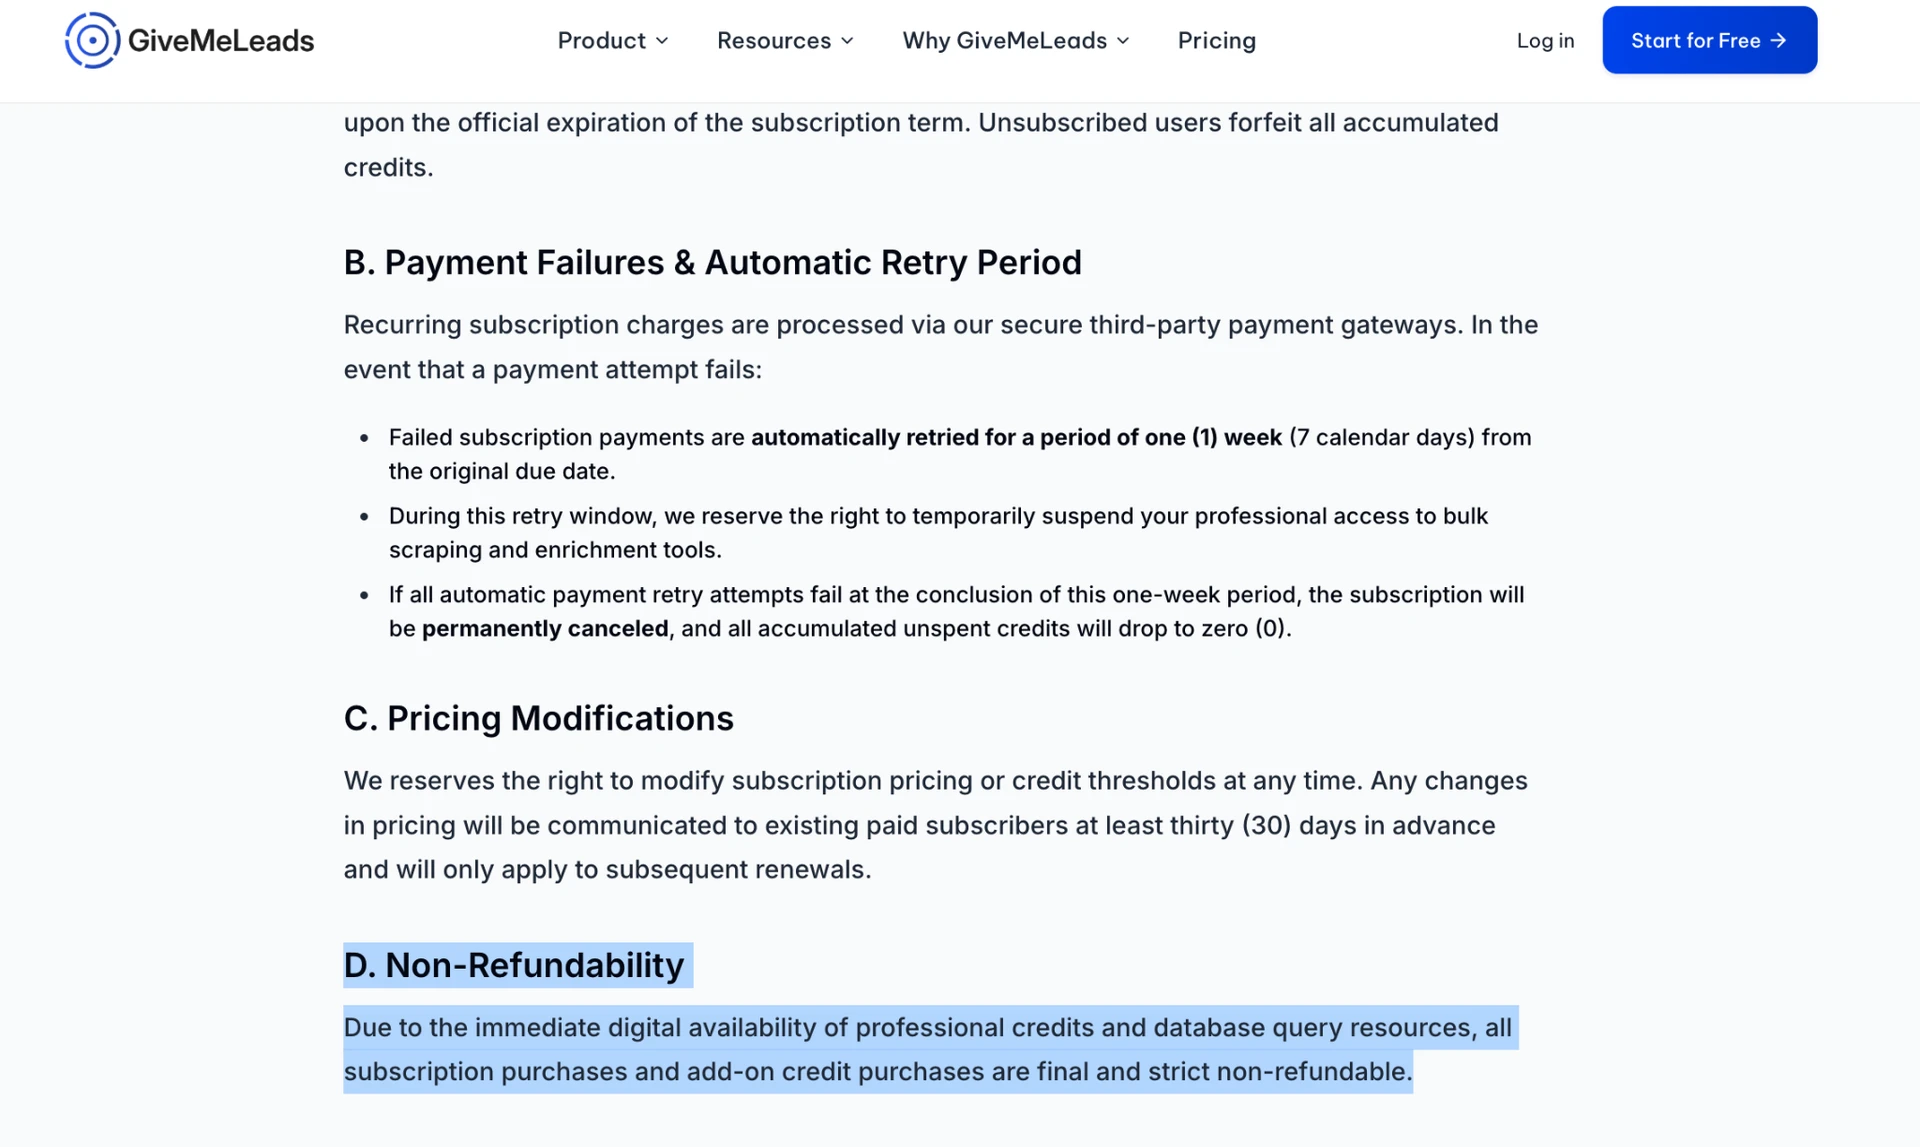Open the Resources dropdown menu
The image size is (1920, 1147).
click(785, 41)
